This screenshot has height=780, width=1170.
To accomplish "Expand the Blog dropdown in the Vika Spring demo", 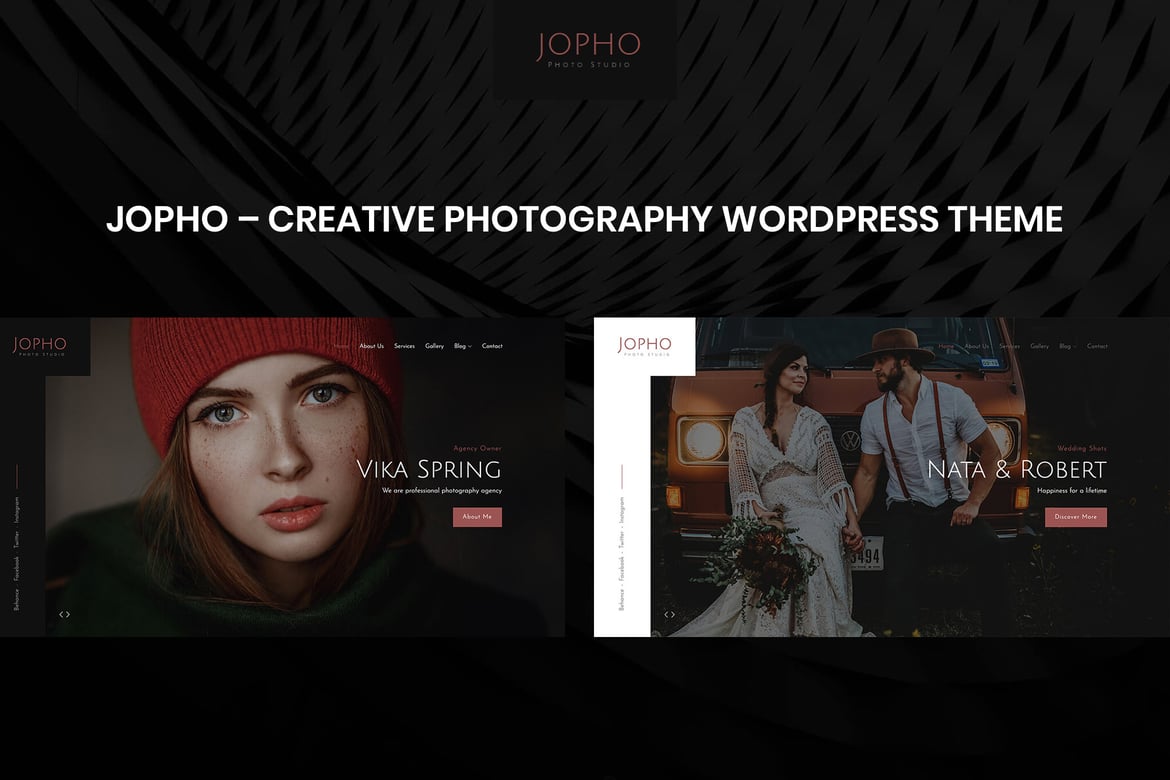I will 463,346.
